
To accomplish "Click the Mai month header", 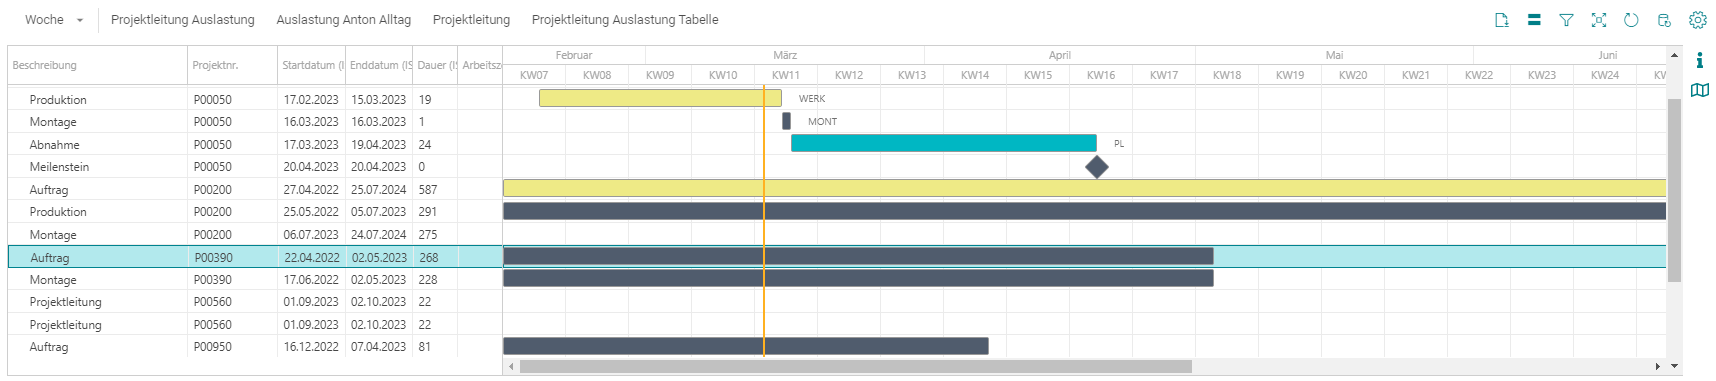I will pyautogui.click(x=1334, y=55).
